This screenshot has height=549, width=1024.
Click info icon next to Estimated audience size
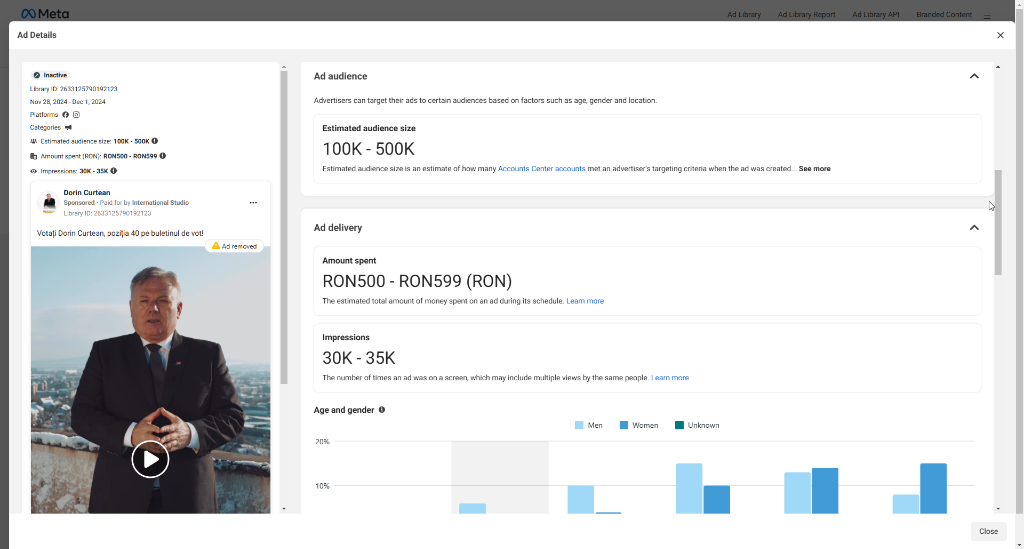point(155,141)
